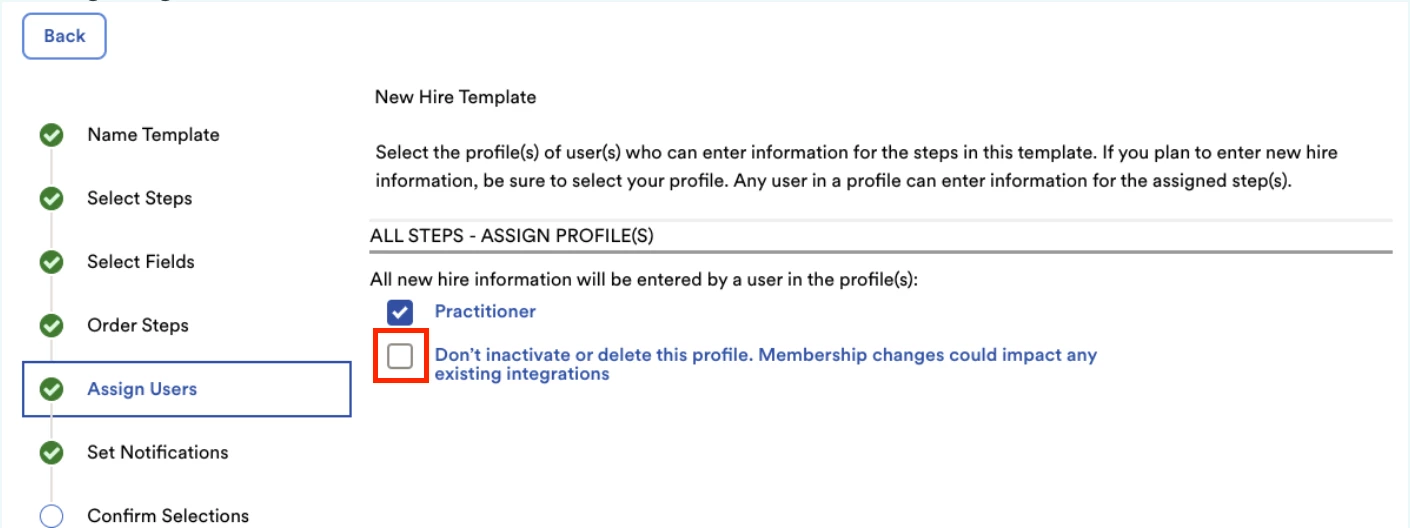The width and height of the screenshot is (1410, 528).
Task: Click the Practitioner profile link
Action: [485, 311]
